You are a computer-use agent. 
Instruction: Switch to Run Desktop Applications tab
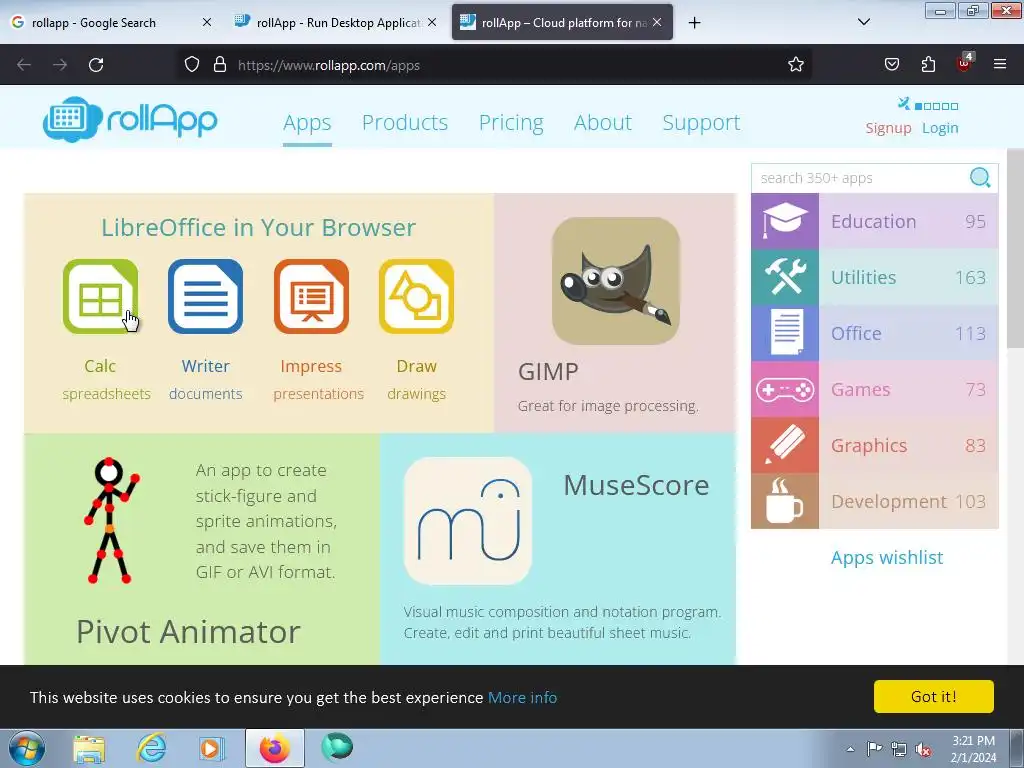pos(338,23)
